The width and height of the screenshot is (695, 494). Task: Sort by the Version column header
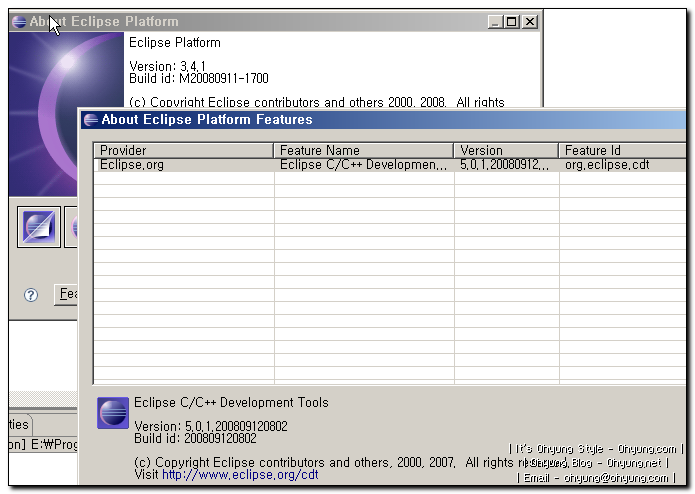[x=506, y=150]
